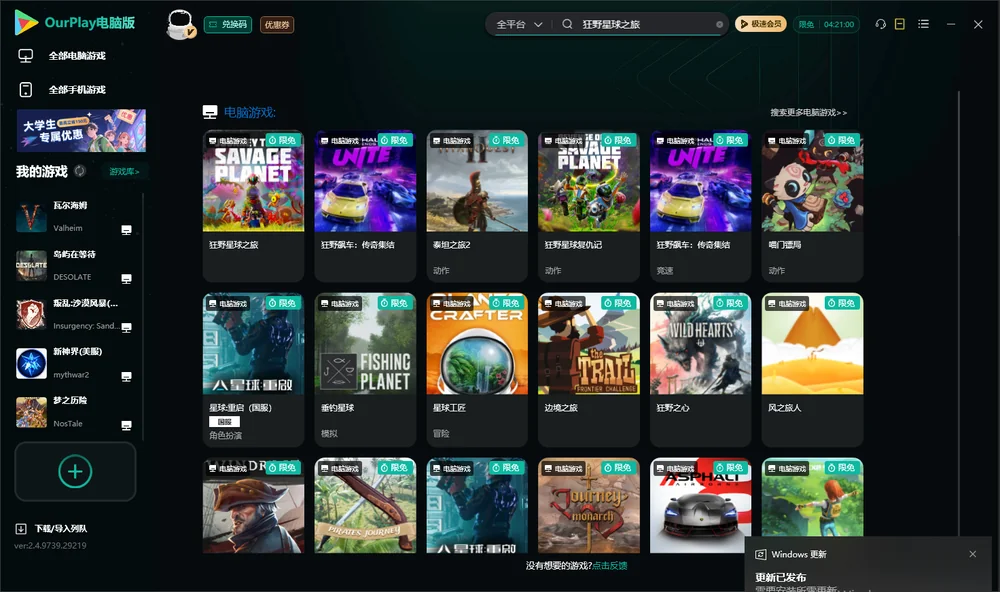Open the 狂野星球之旅 Savage Planet game card
The width and height of the screenshot is (1000, 592).
[253, 205]
